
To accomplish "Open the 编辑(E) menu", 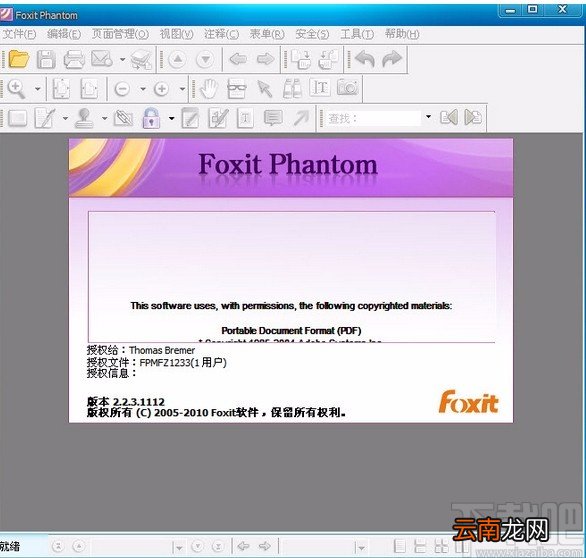I will click(64, 34).
